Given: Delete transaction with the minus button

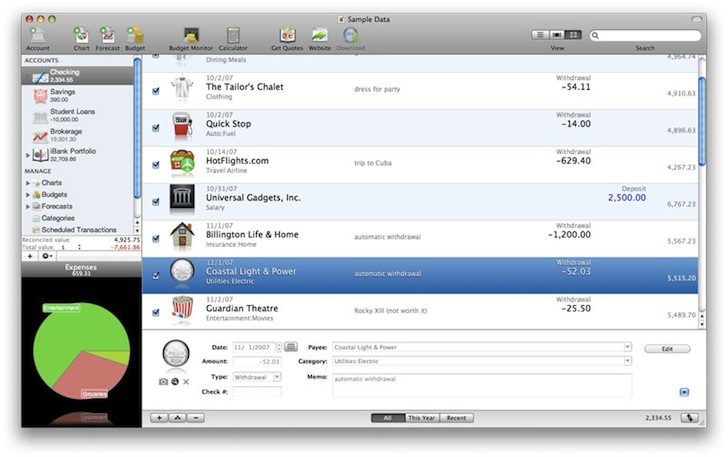Looking at the screenshot, I should pos(196,418).
